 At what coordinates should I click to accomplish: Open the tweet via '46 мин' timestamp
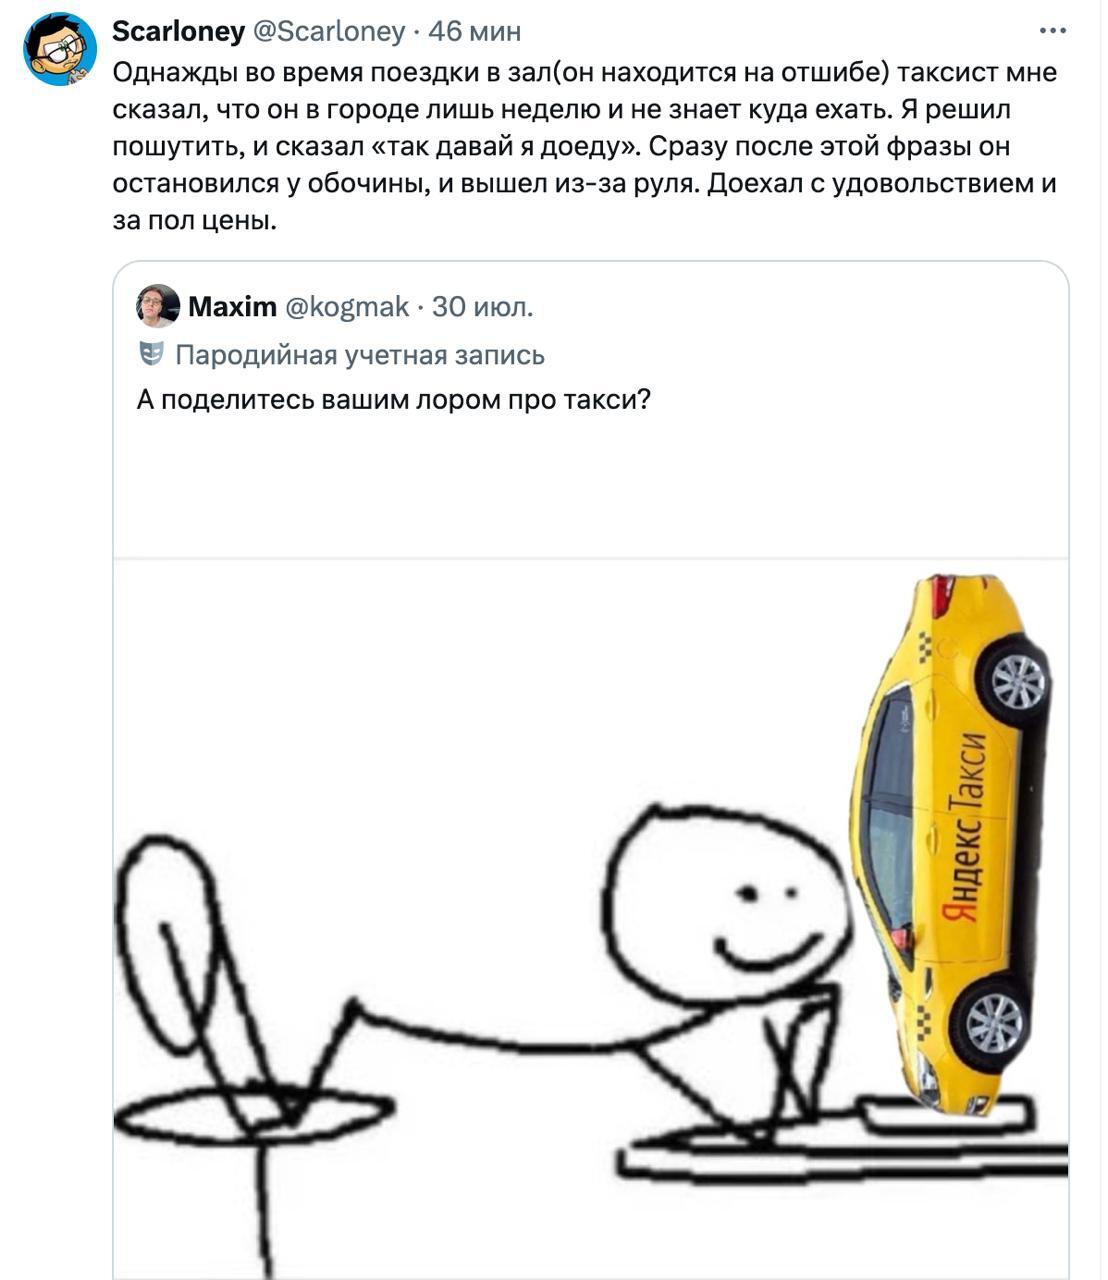(x=474, y=32)
